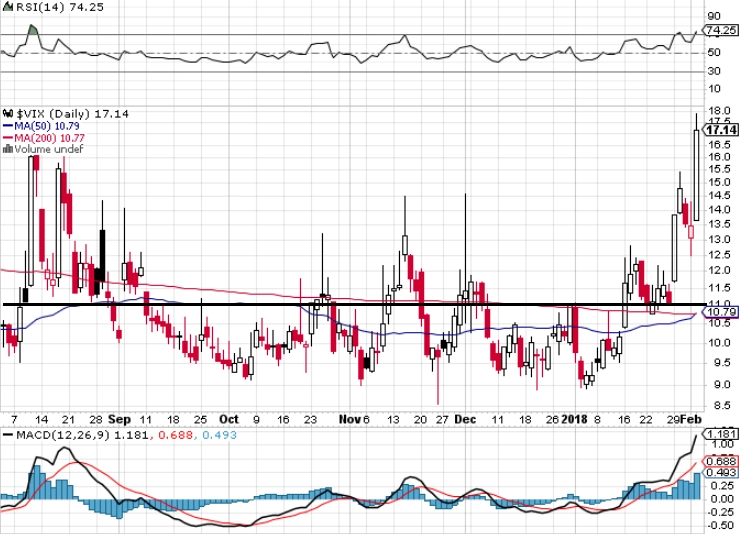
Task: Click the RSI(14) indicator icon
Action: (x=7, y=7)
